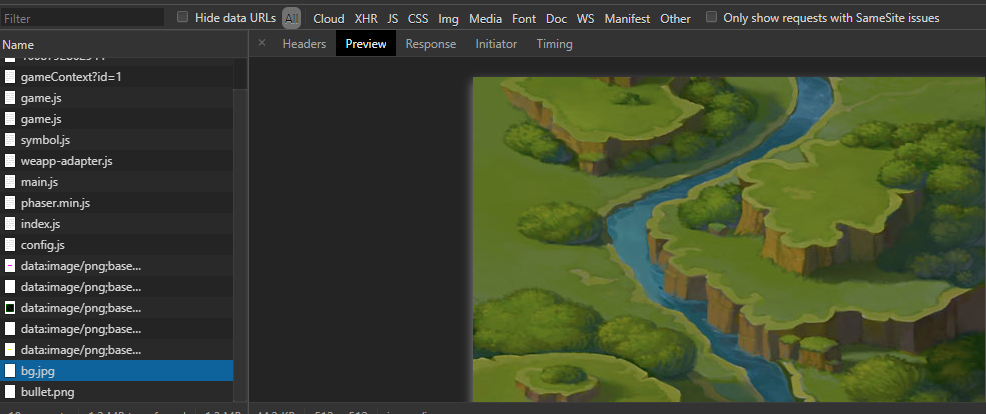
Task: Filter requests by Img type
Action: pyautogui.click(x=448, y=19)
